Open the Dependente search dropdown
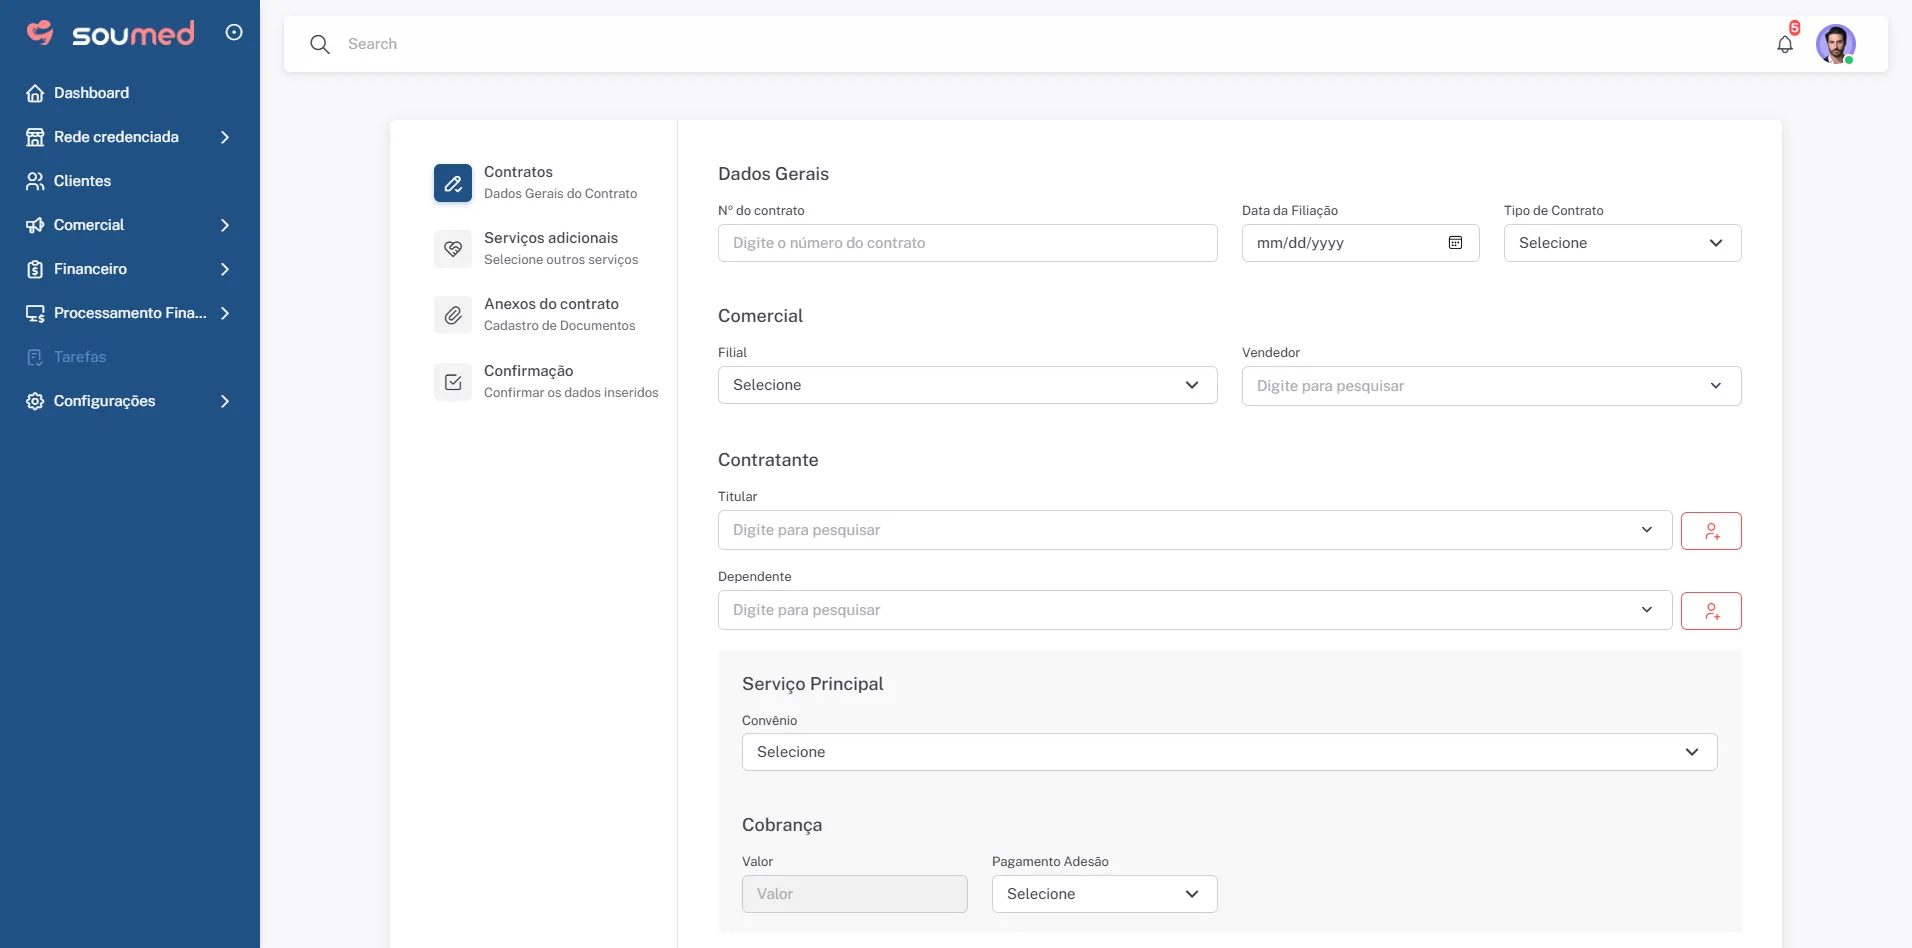Viewport: 1912px width, 948px height. click(x=1194, y=610)
